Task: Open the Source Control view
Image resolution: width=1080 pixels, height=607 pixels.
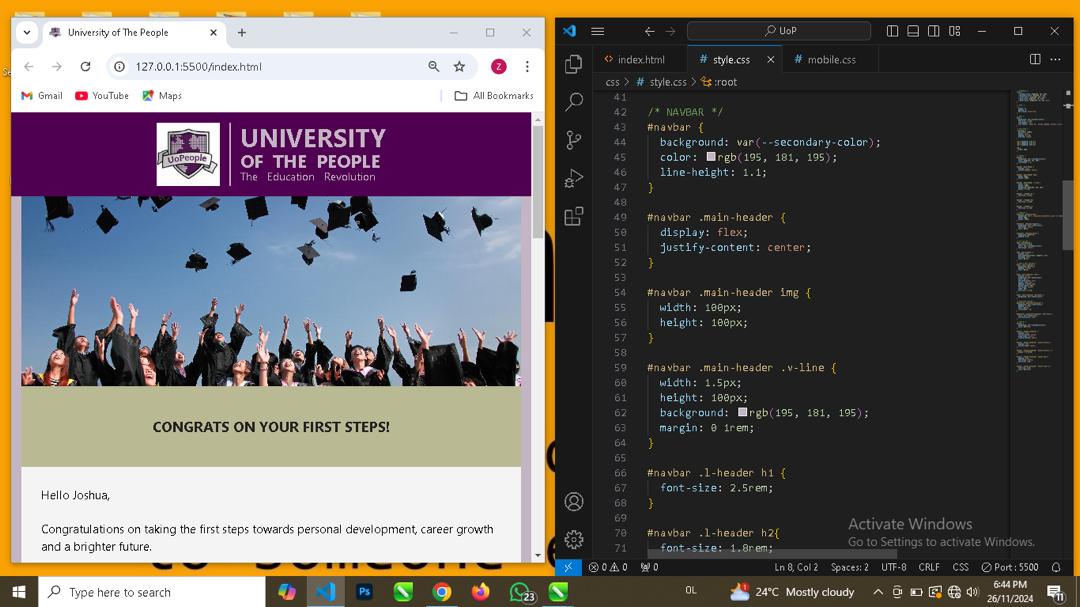Action: [x=574, y=140]
